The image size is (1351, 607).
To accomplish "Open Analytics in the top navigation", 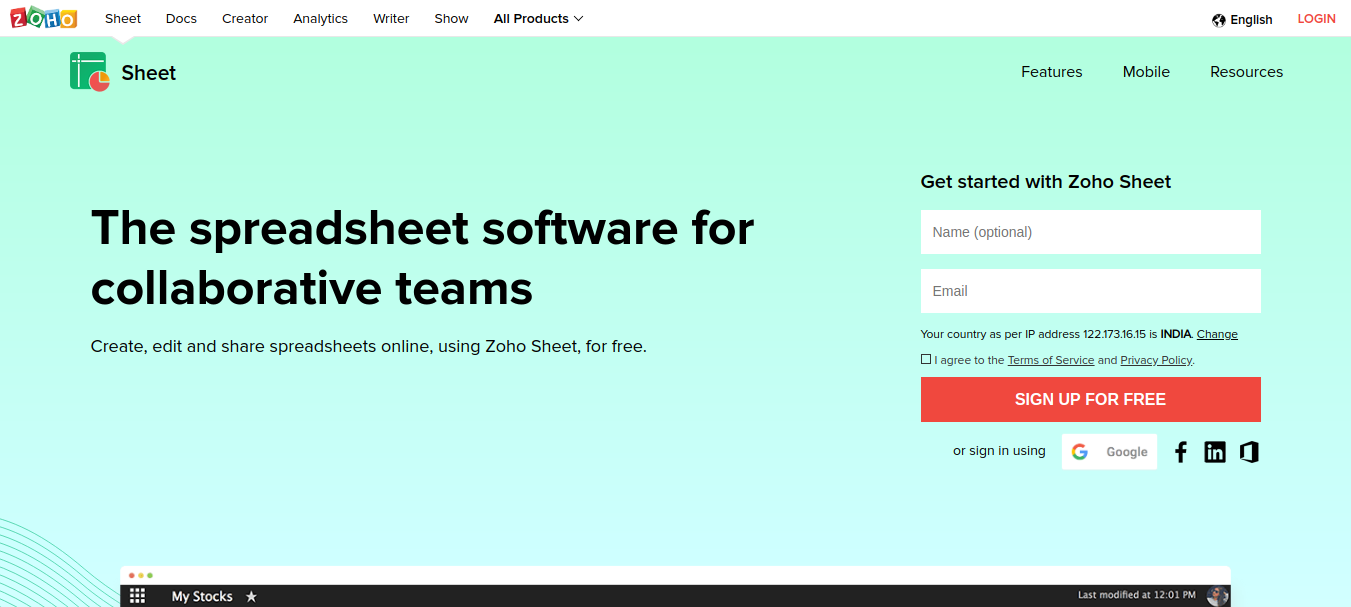I will coord(321,19).
